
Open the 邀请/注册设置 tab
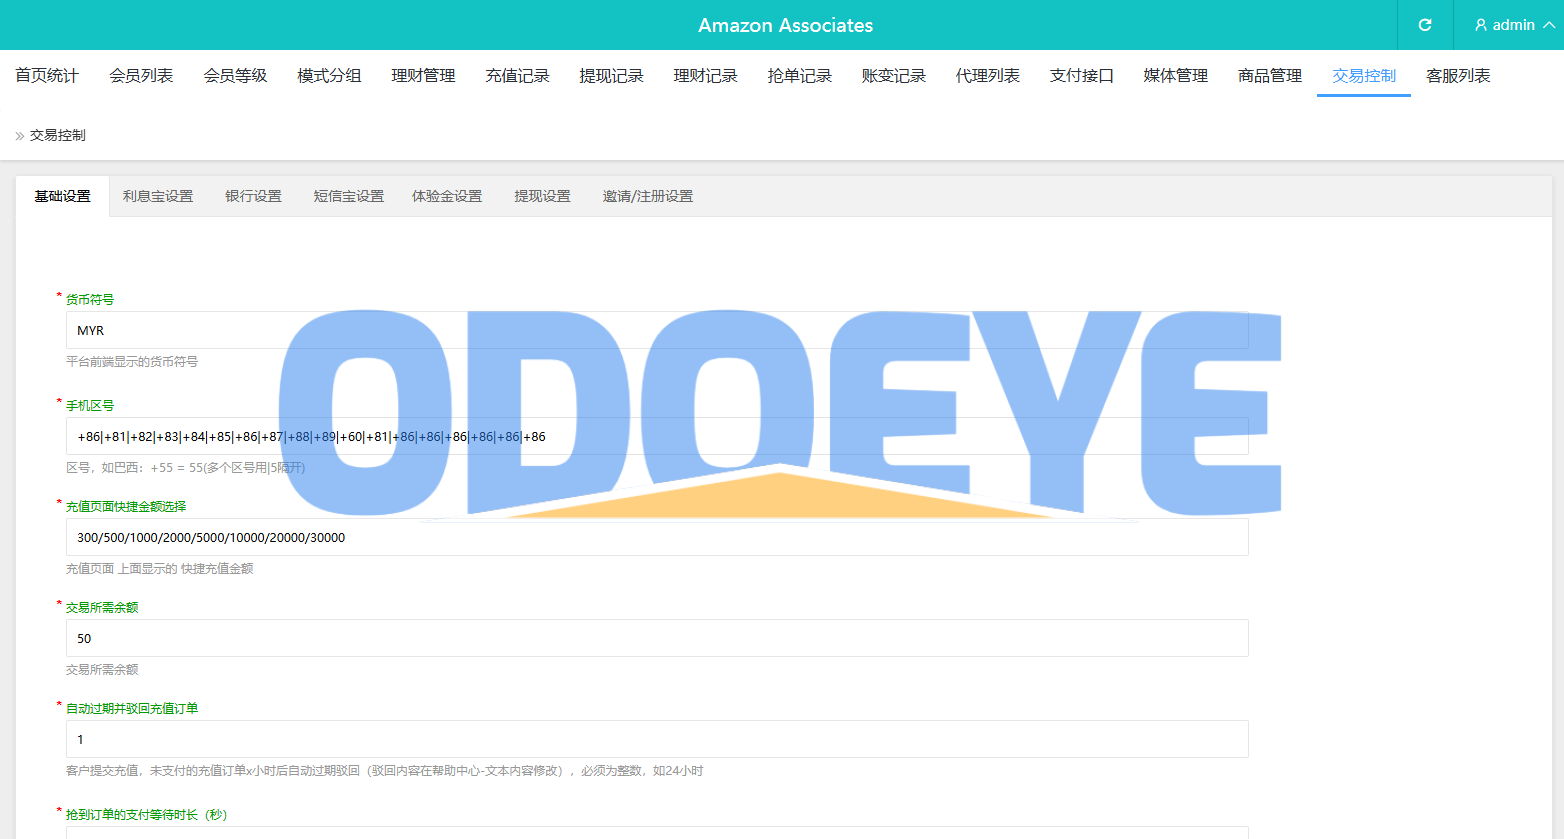coord(647,197)
